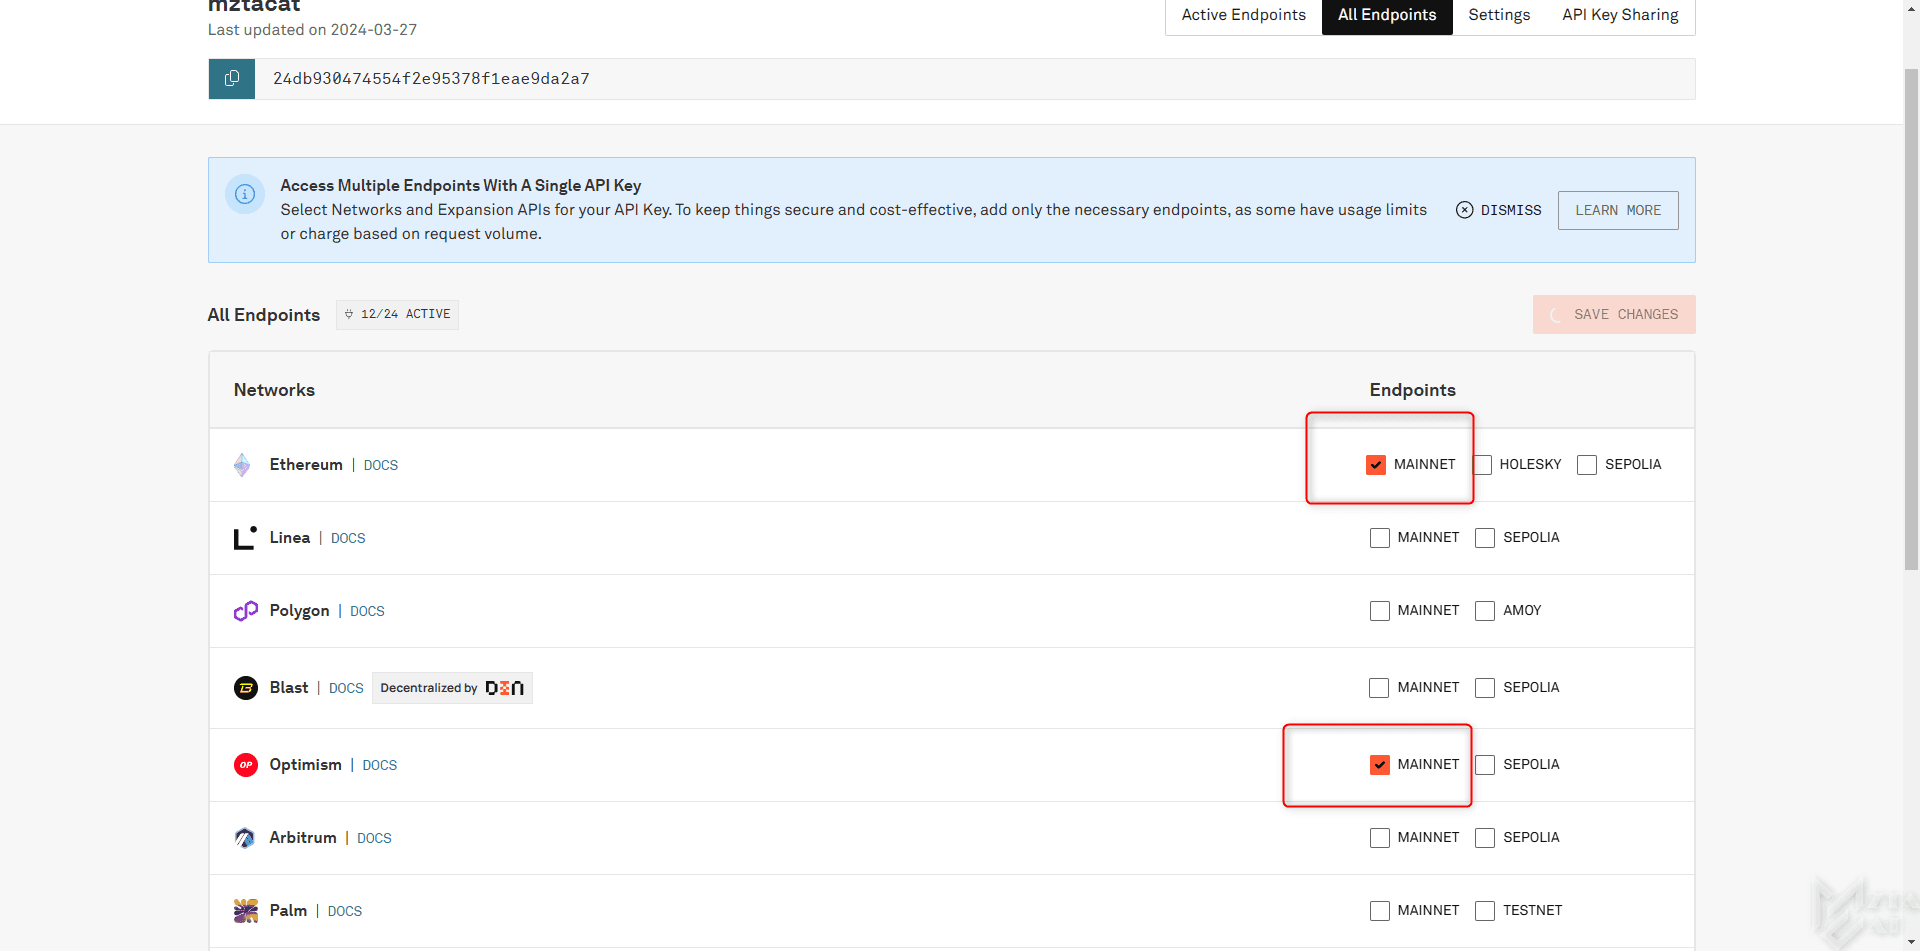This screenshot has height=951, width=1920.
Task: Click the Ethereum network logo
Action: 242,465
